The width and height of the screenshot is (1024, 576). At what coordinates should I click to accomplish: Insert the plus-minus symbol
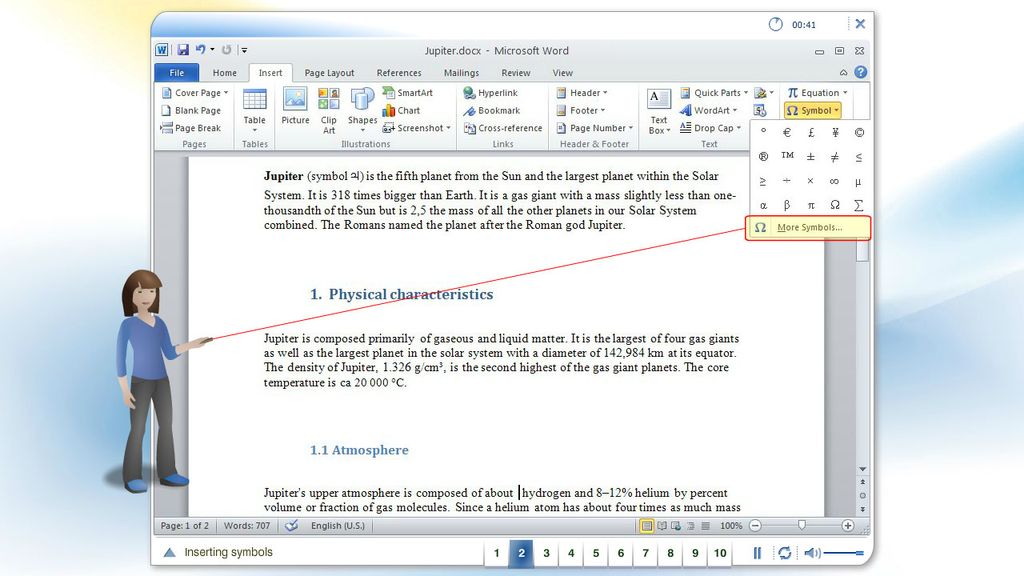coord(810,157)
